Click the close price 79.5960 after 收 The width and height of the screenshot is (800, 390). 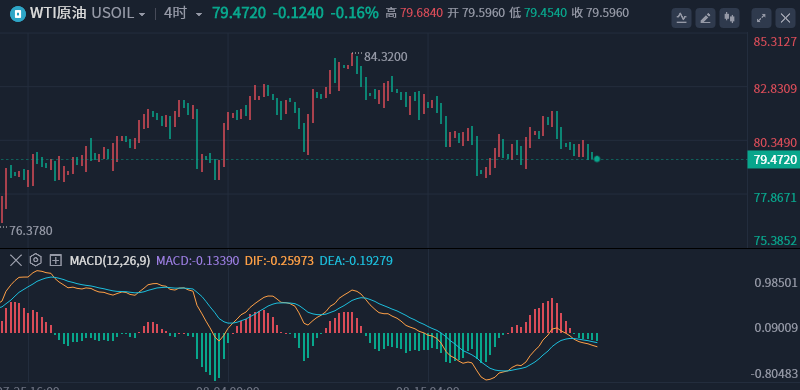[607, 13]
